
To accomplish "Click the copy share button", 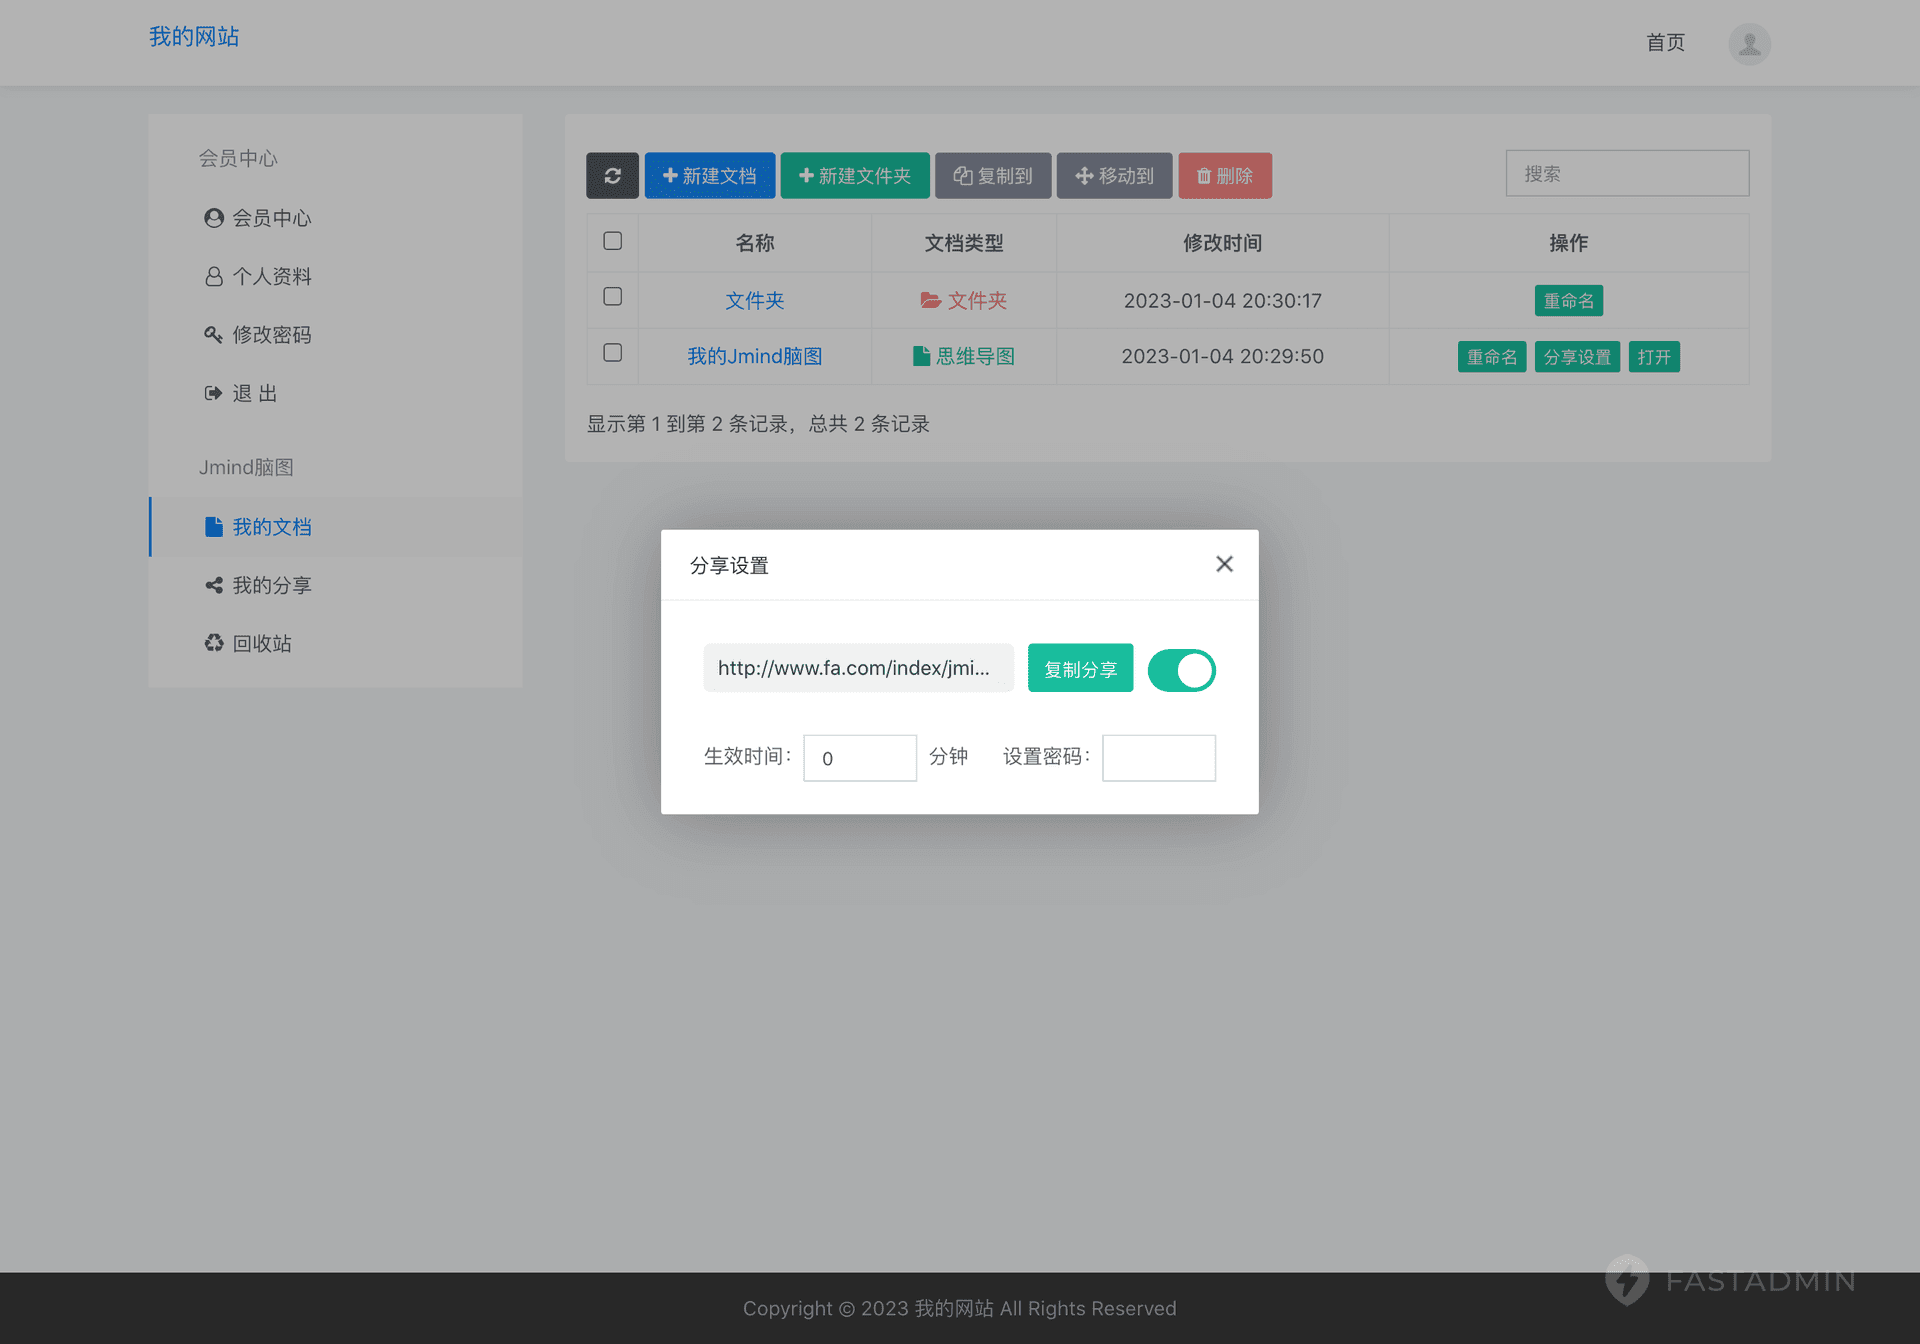I will point(1080,669).
